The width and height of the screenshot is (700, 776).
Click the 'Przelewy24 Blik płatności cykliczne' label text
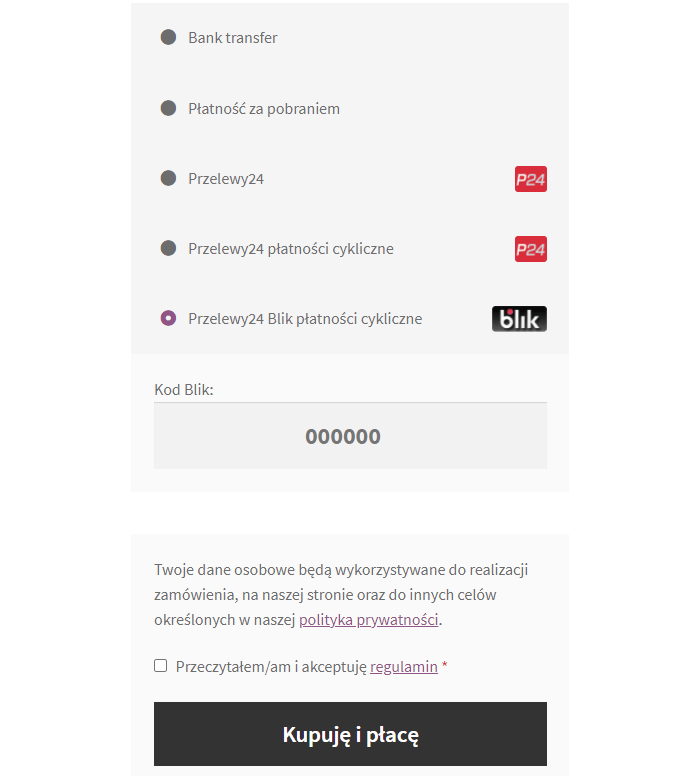coord(305,319)
